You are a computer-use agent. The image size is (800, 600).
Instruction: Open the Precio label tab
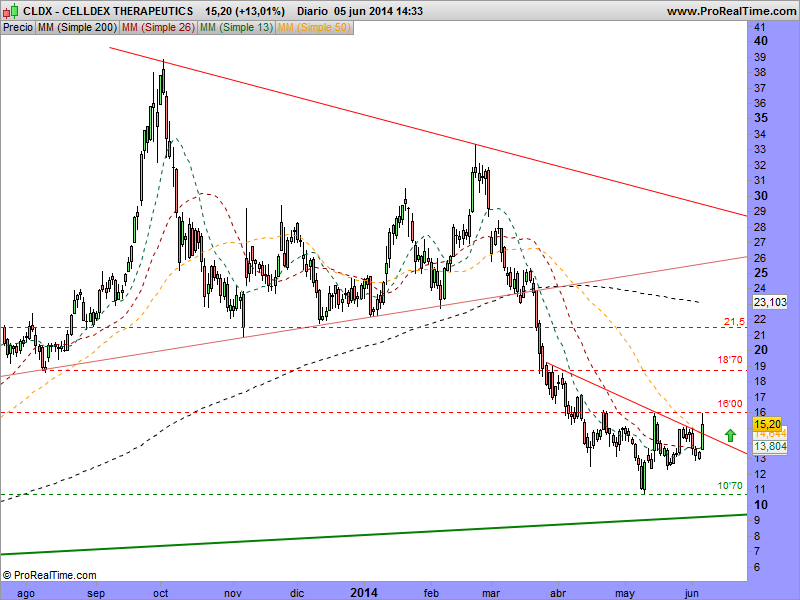pos(18,28)
